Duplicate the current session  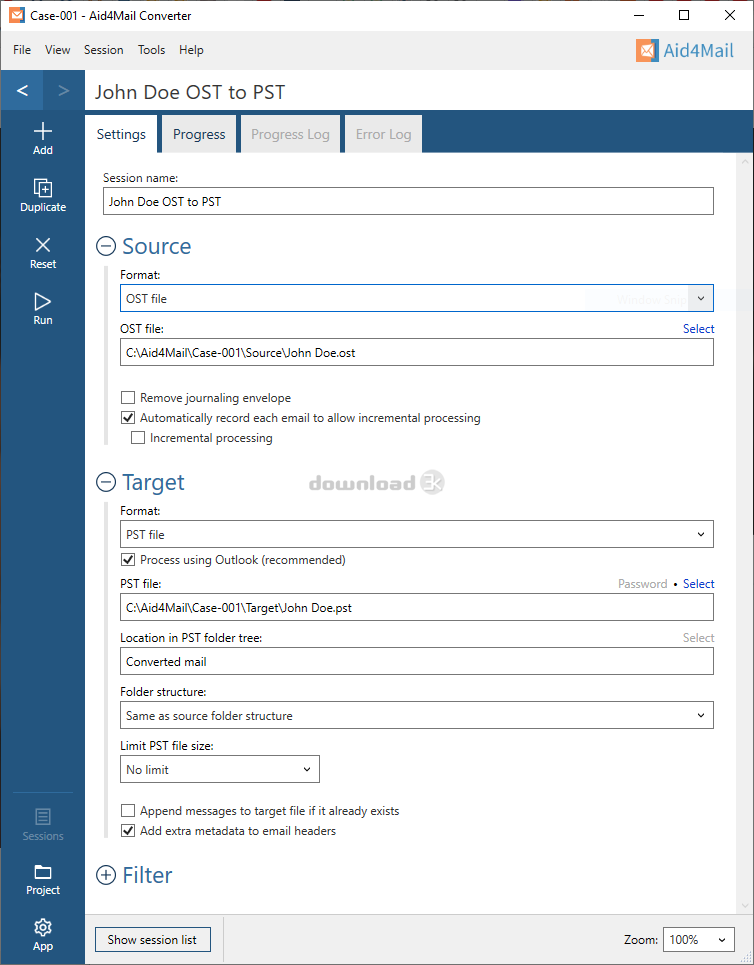(42, 195)
